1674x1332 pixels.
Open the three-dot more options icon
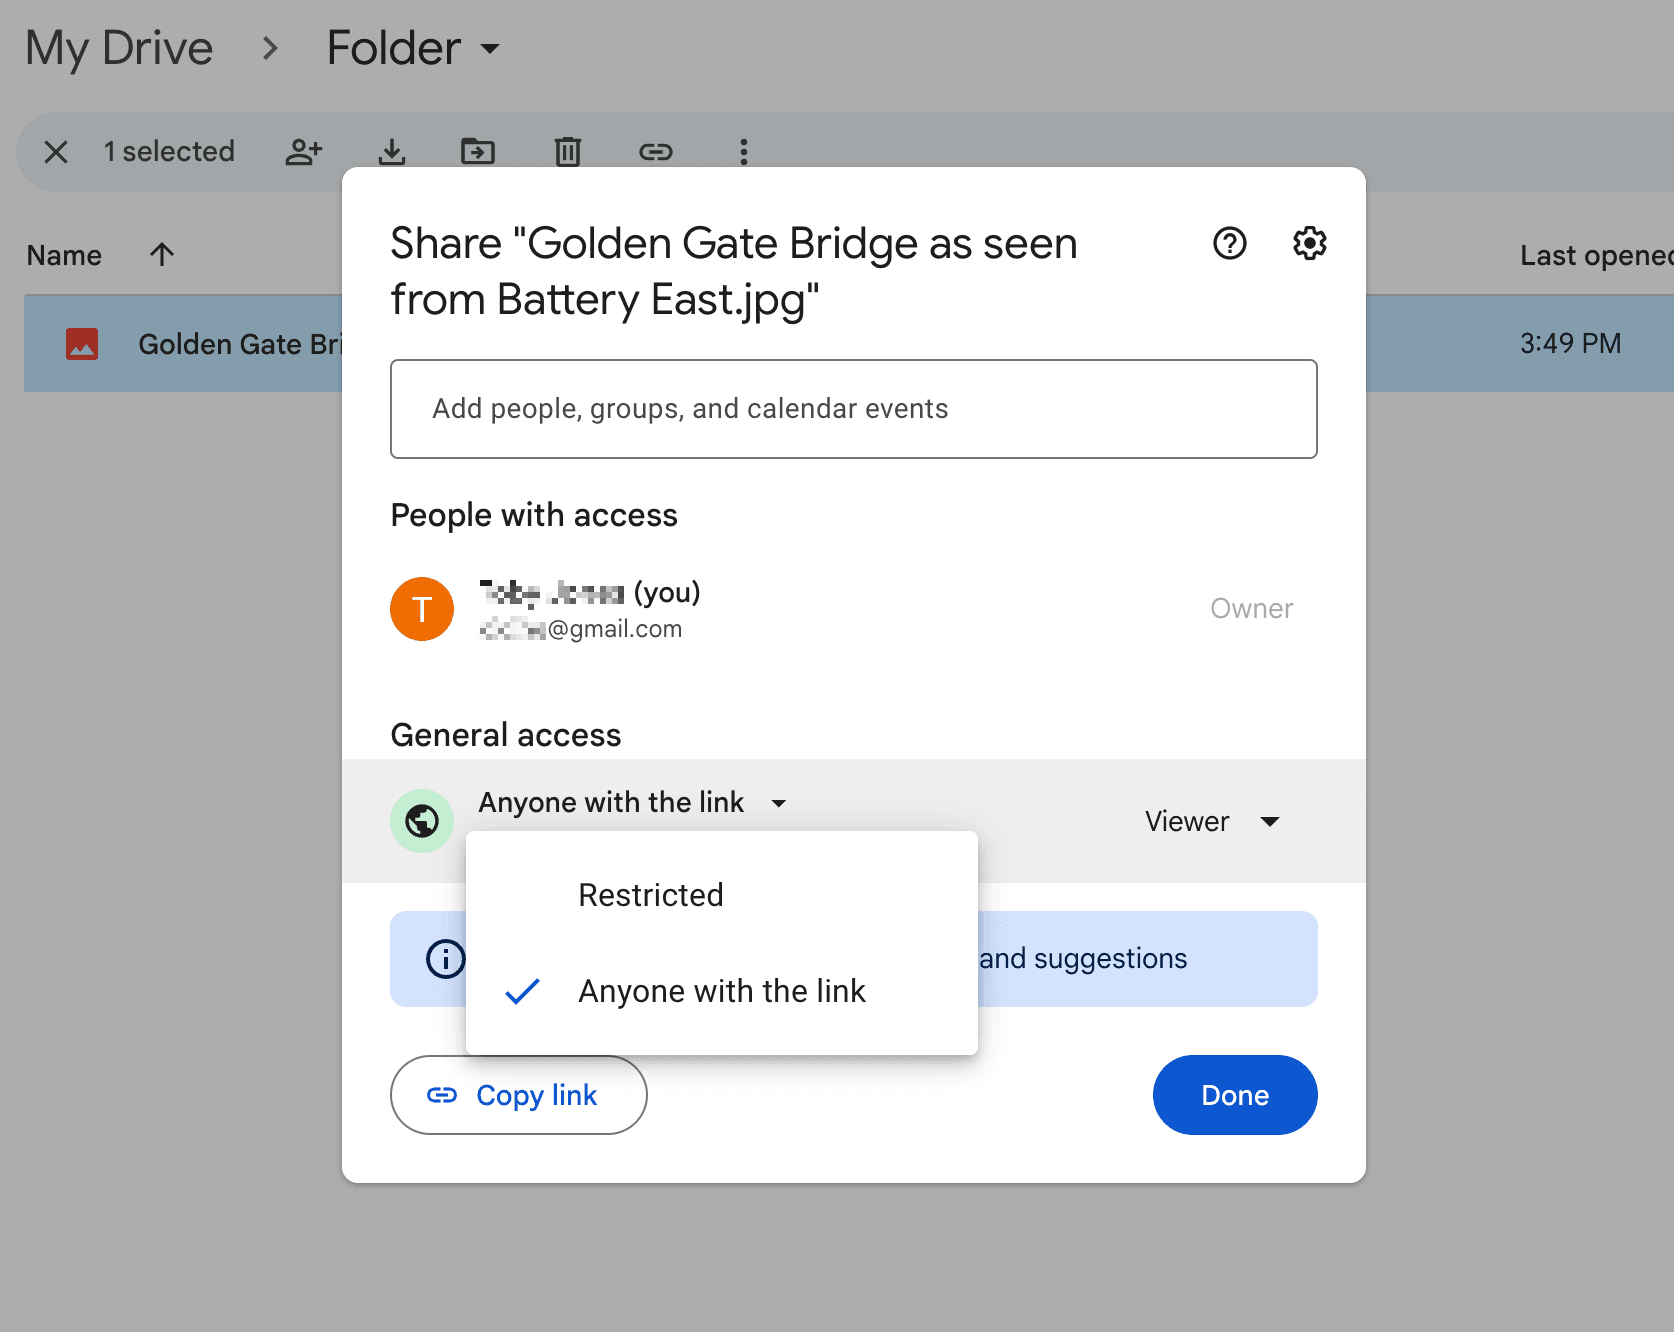click(744, 151)
